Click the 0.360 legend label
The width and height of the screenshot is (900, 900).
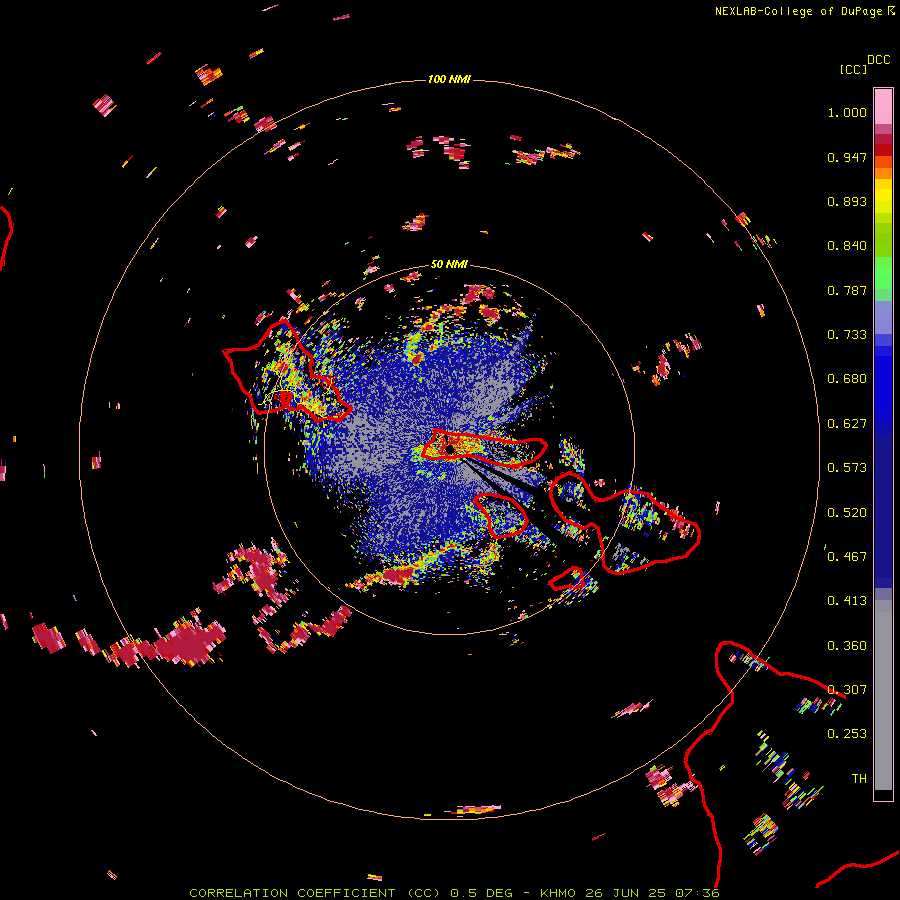click(x=847, y=646)
